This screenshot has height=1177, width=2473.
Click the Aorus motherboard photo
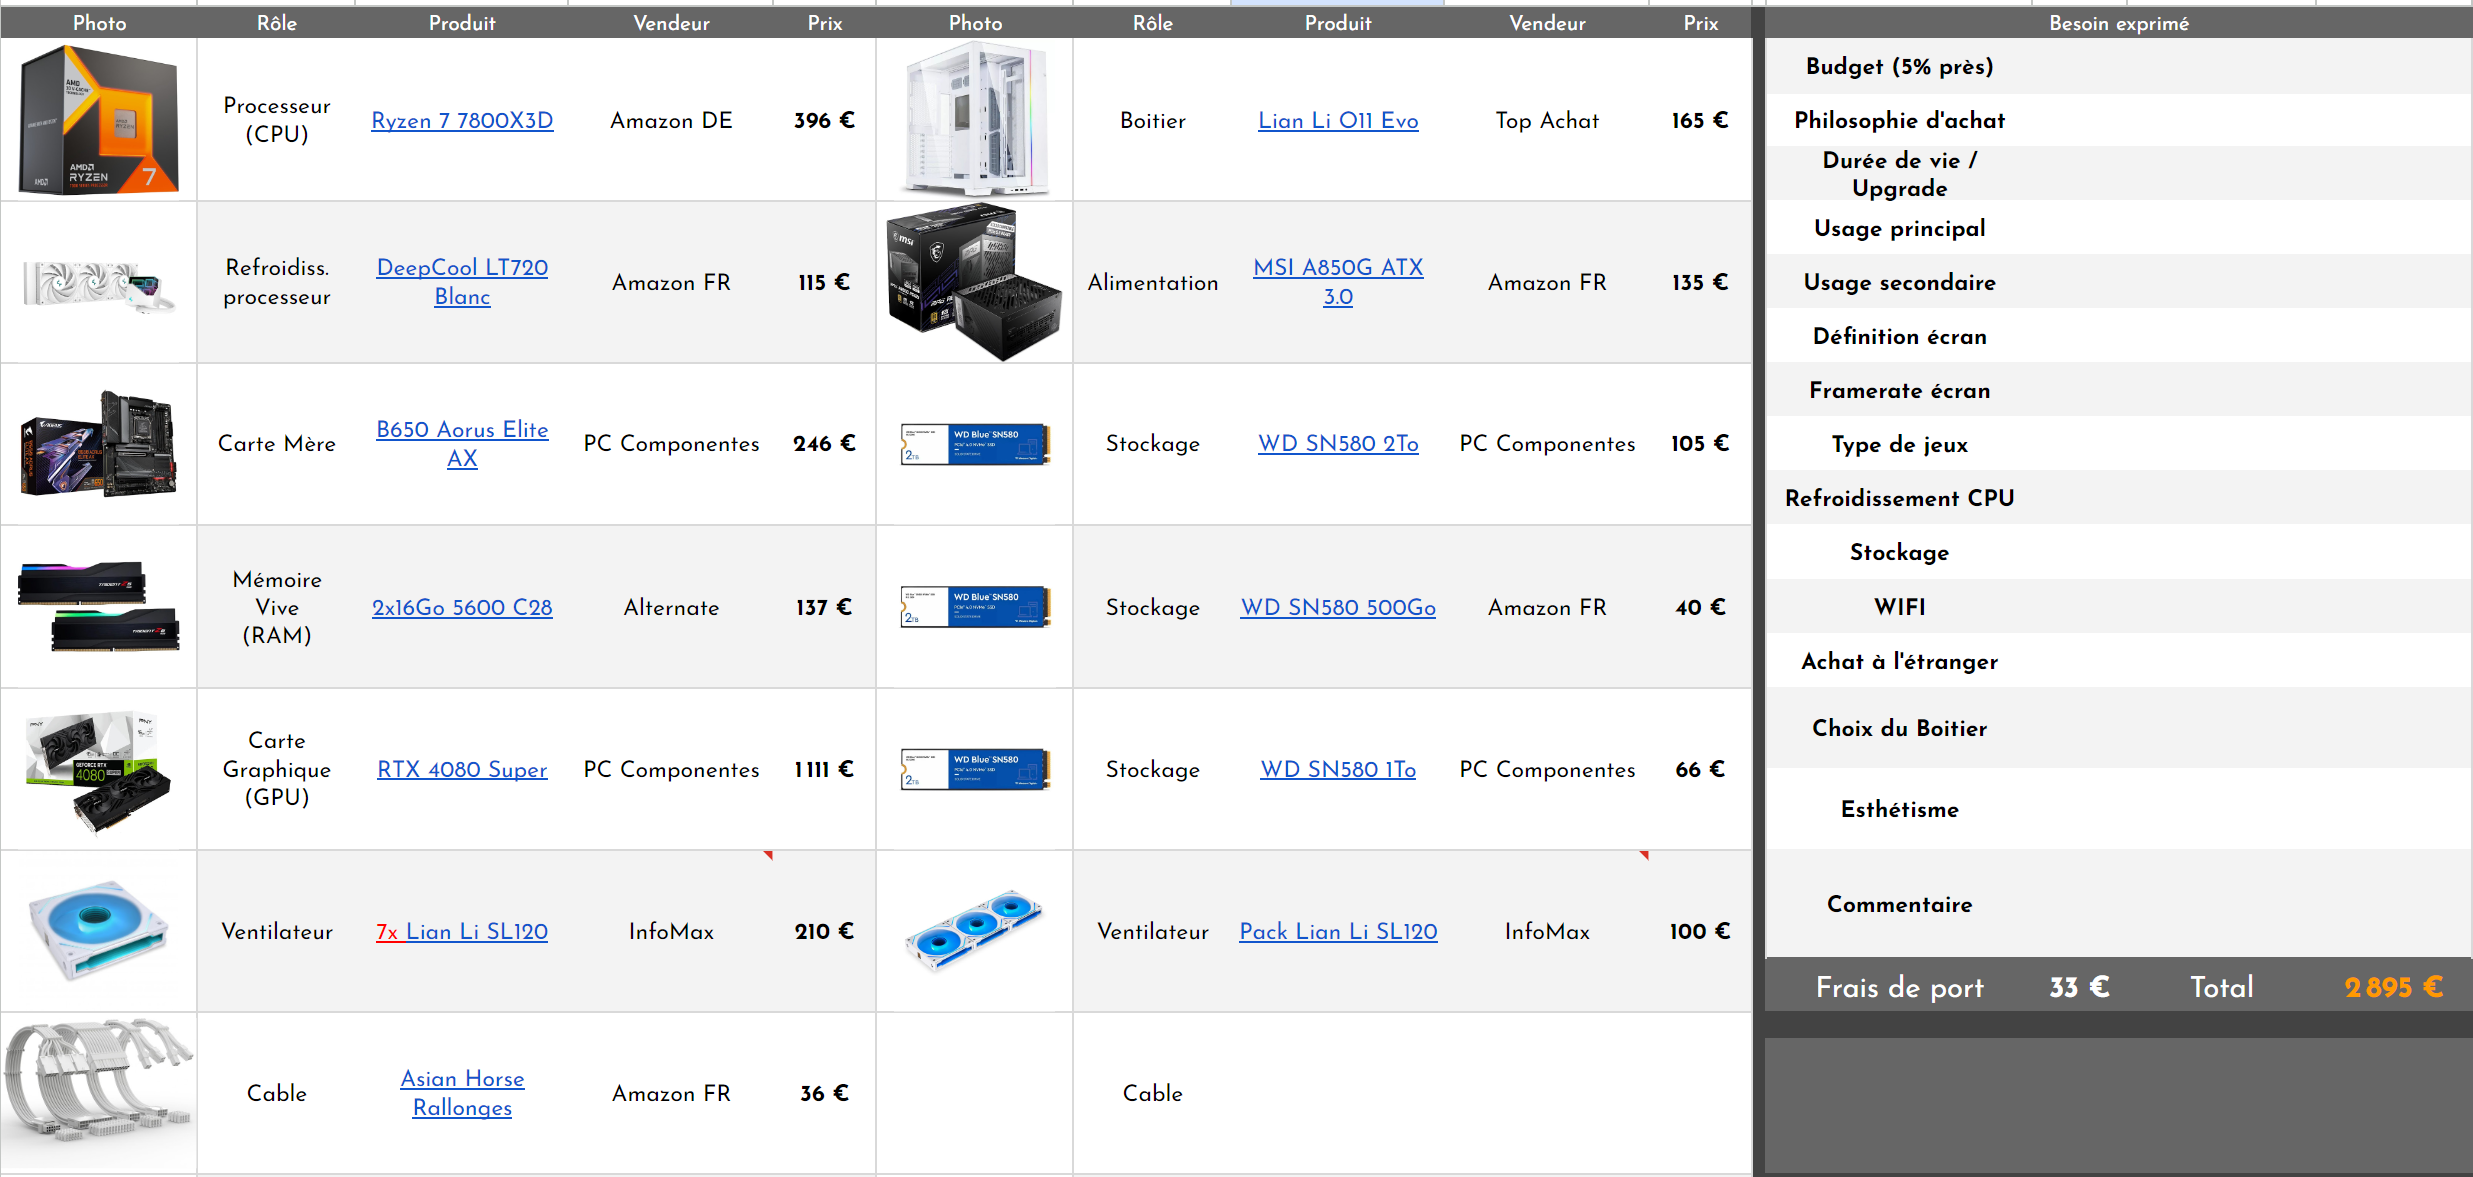pos(98,444)
